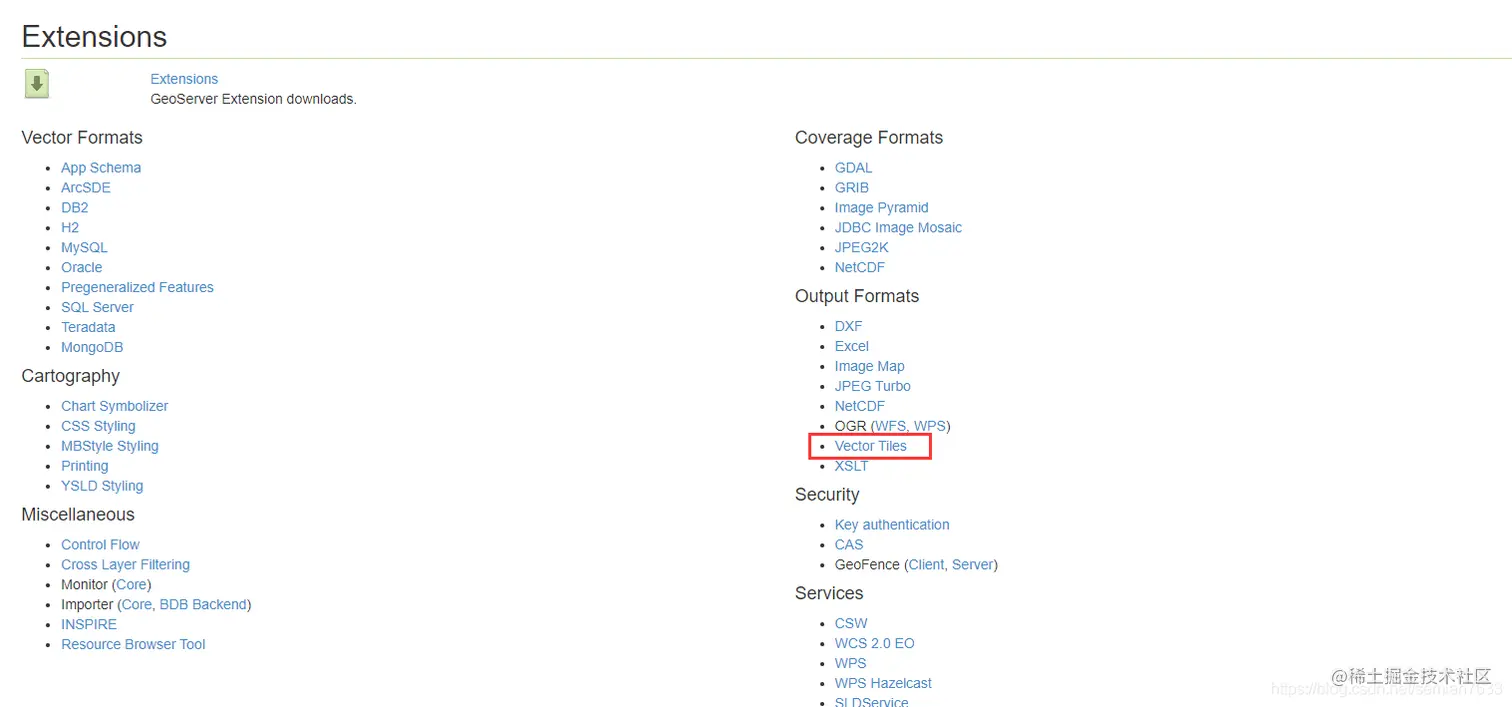The height and width of the screenshot is (707, 1512).
Task: Open the Teradata extension link
Action: [88, 328]
